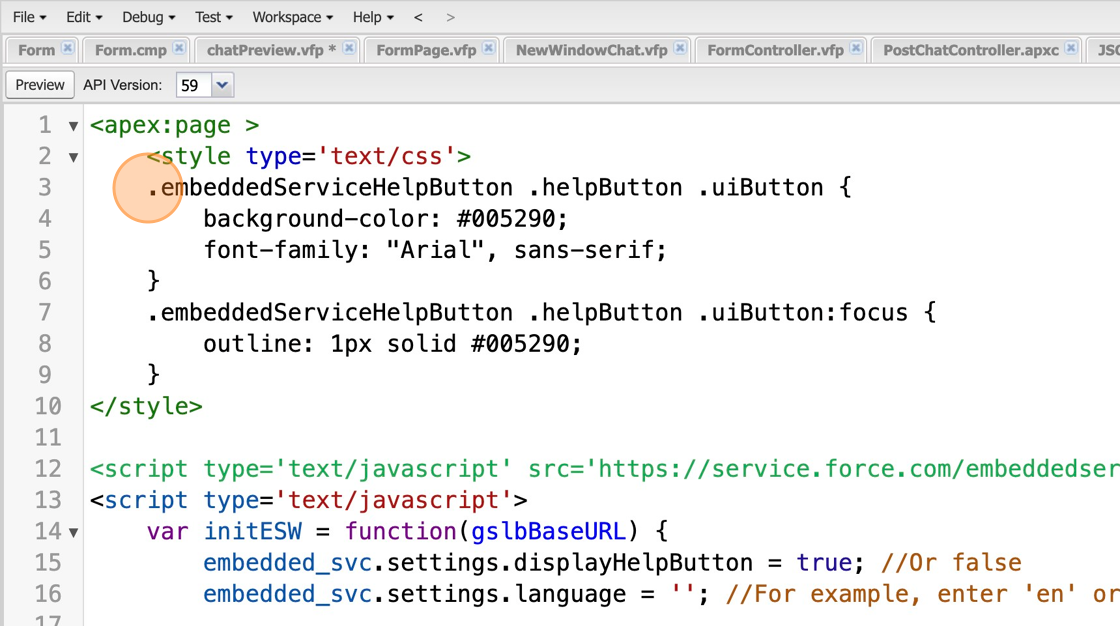The height and width of the screenshot is (626, 1120).
Task: Switch to the FormPage.vfp tab
Action: coord(426,50)
